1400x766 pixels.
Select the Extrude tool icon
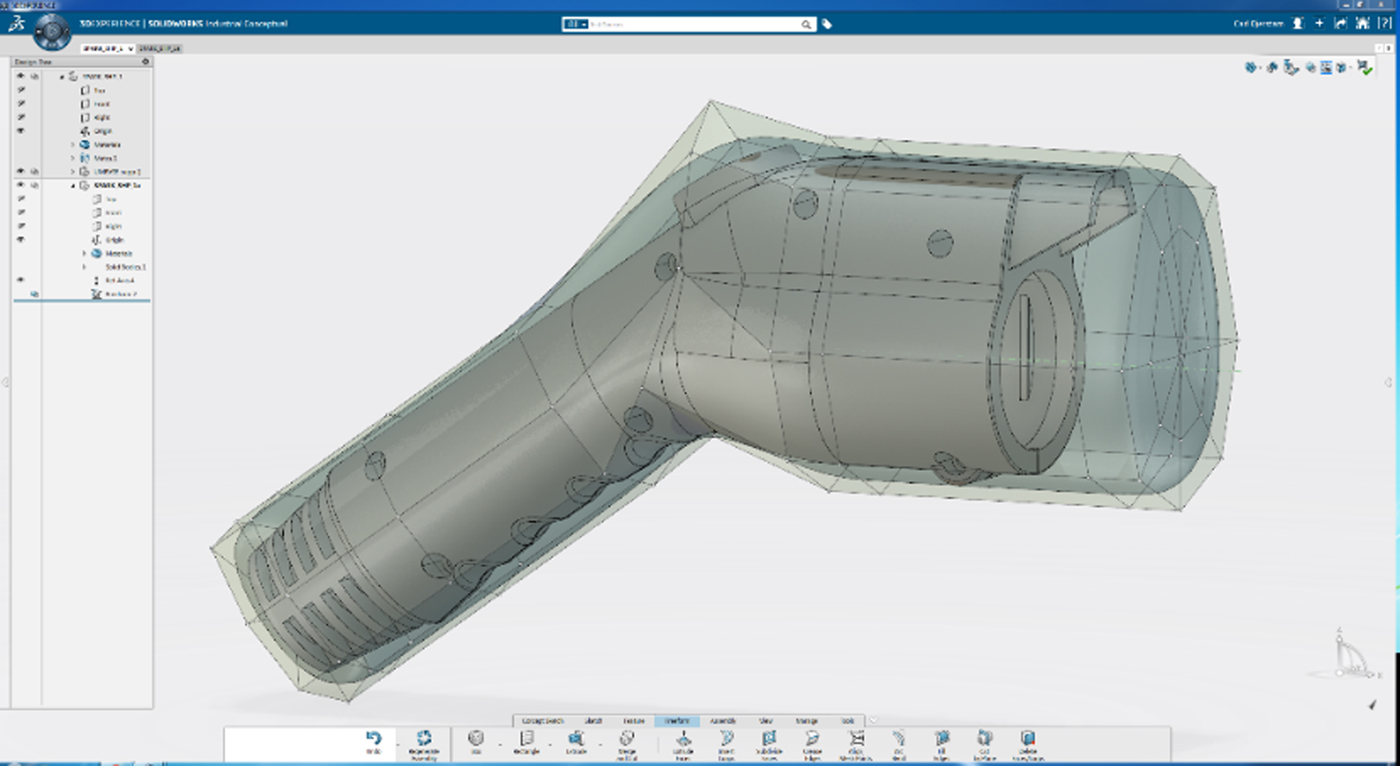576,739
